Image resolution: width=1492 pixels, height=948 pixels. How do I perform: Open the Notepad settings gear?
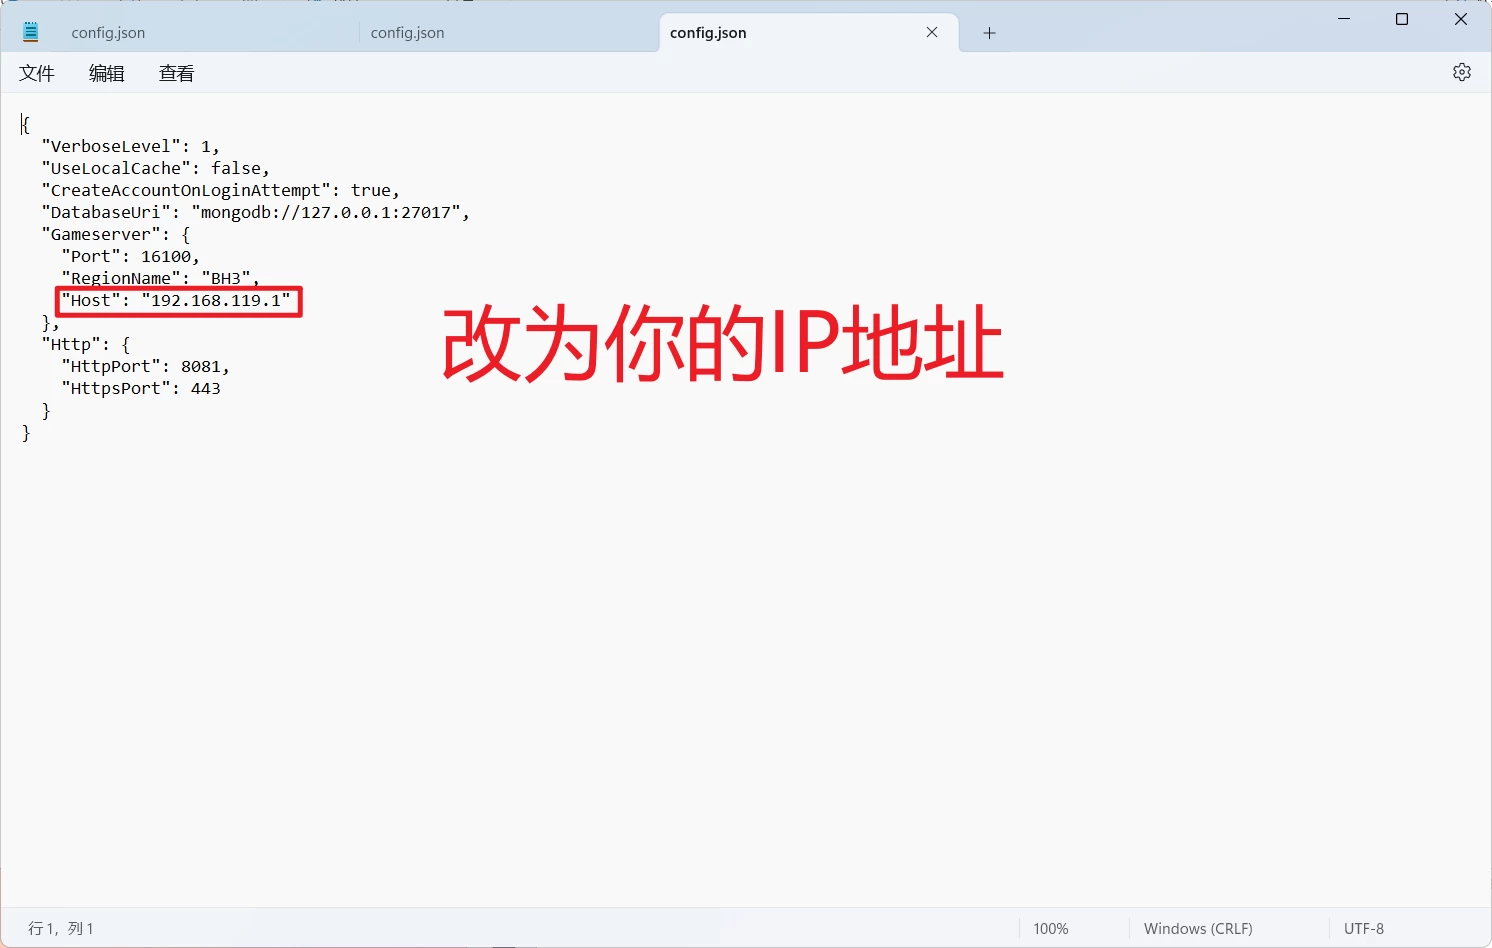pyautogui.click(x=1461, y=73)
